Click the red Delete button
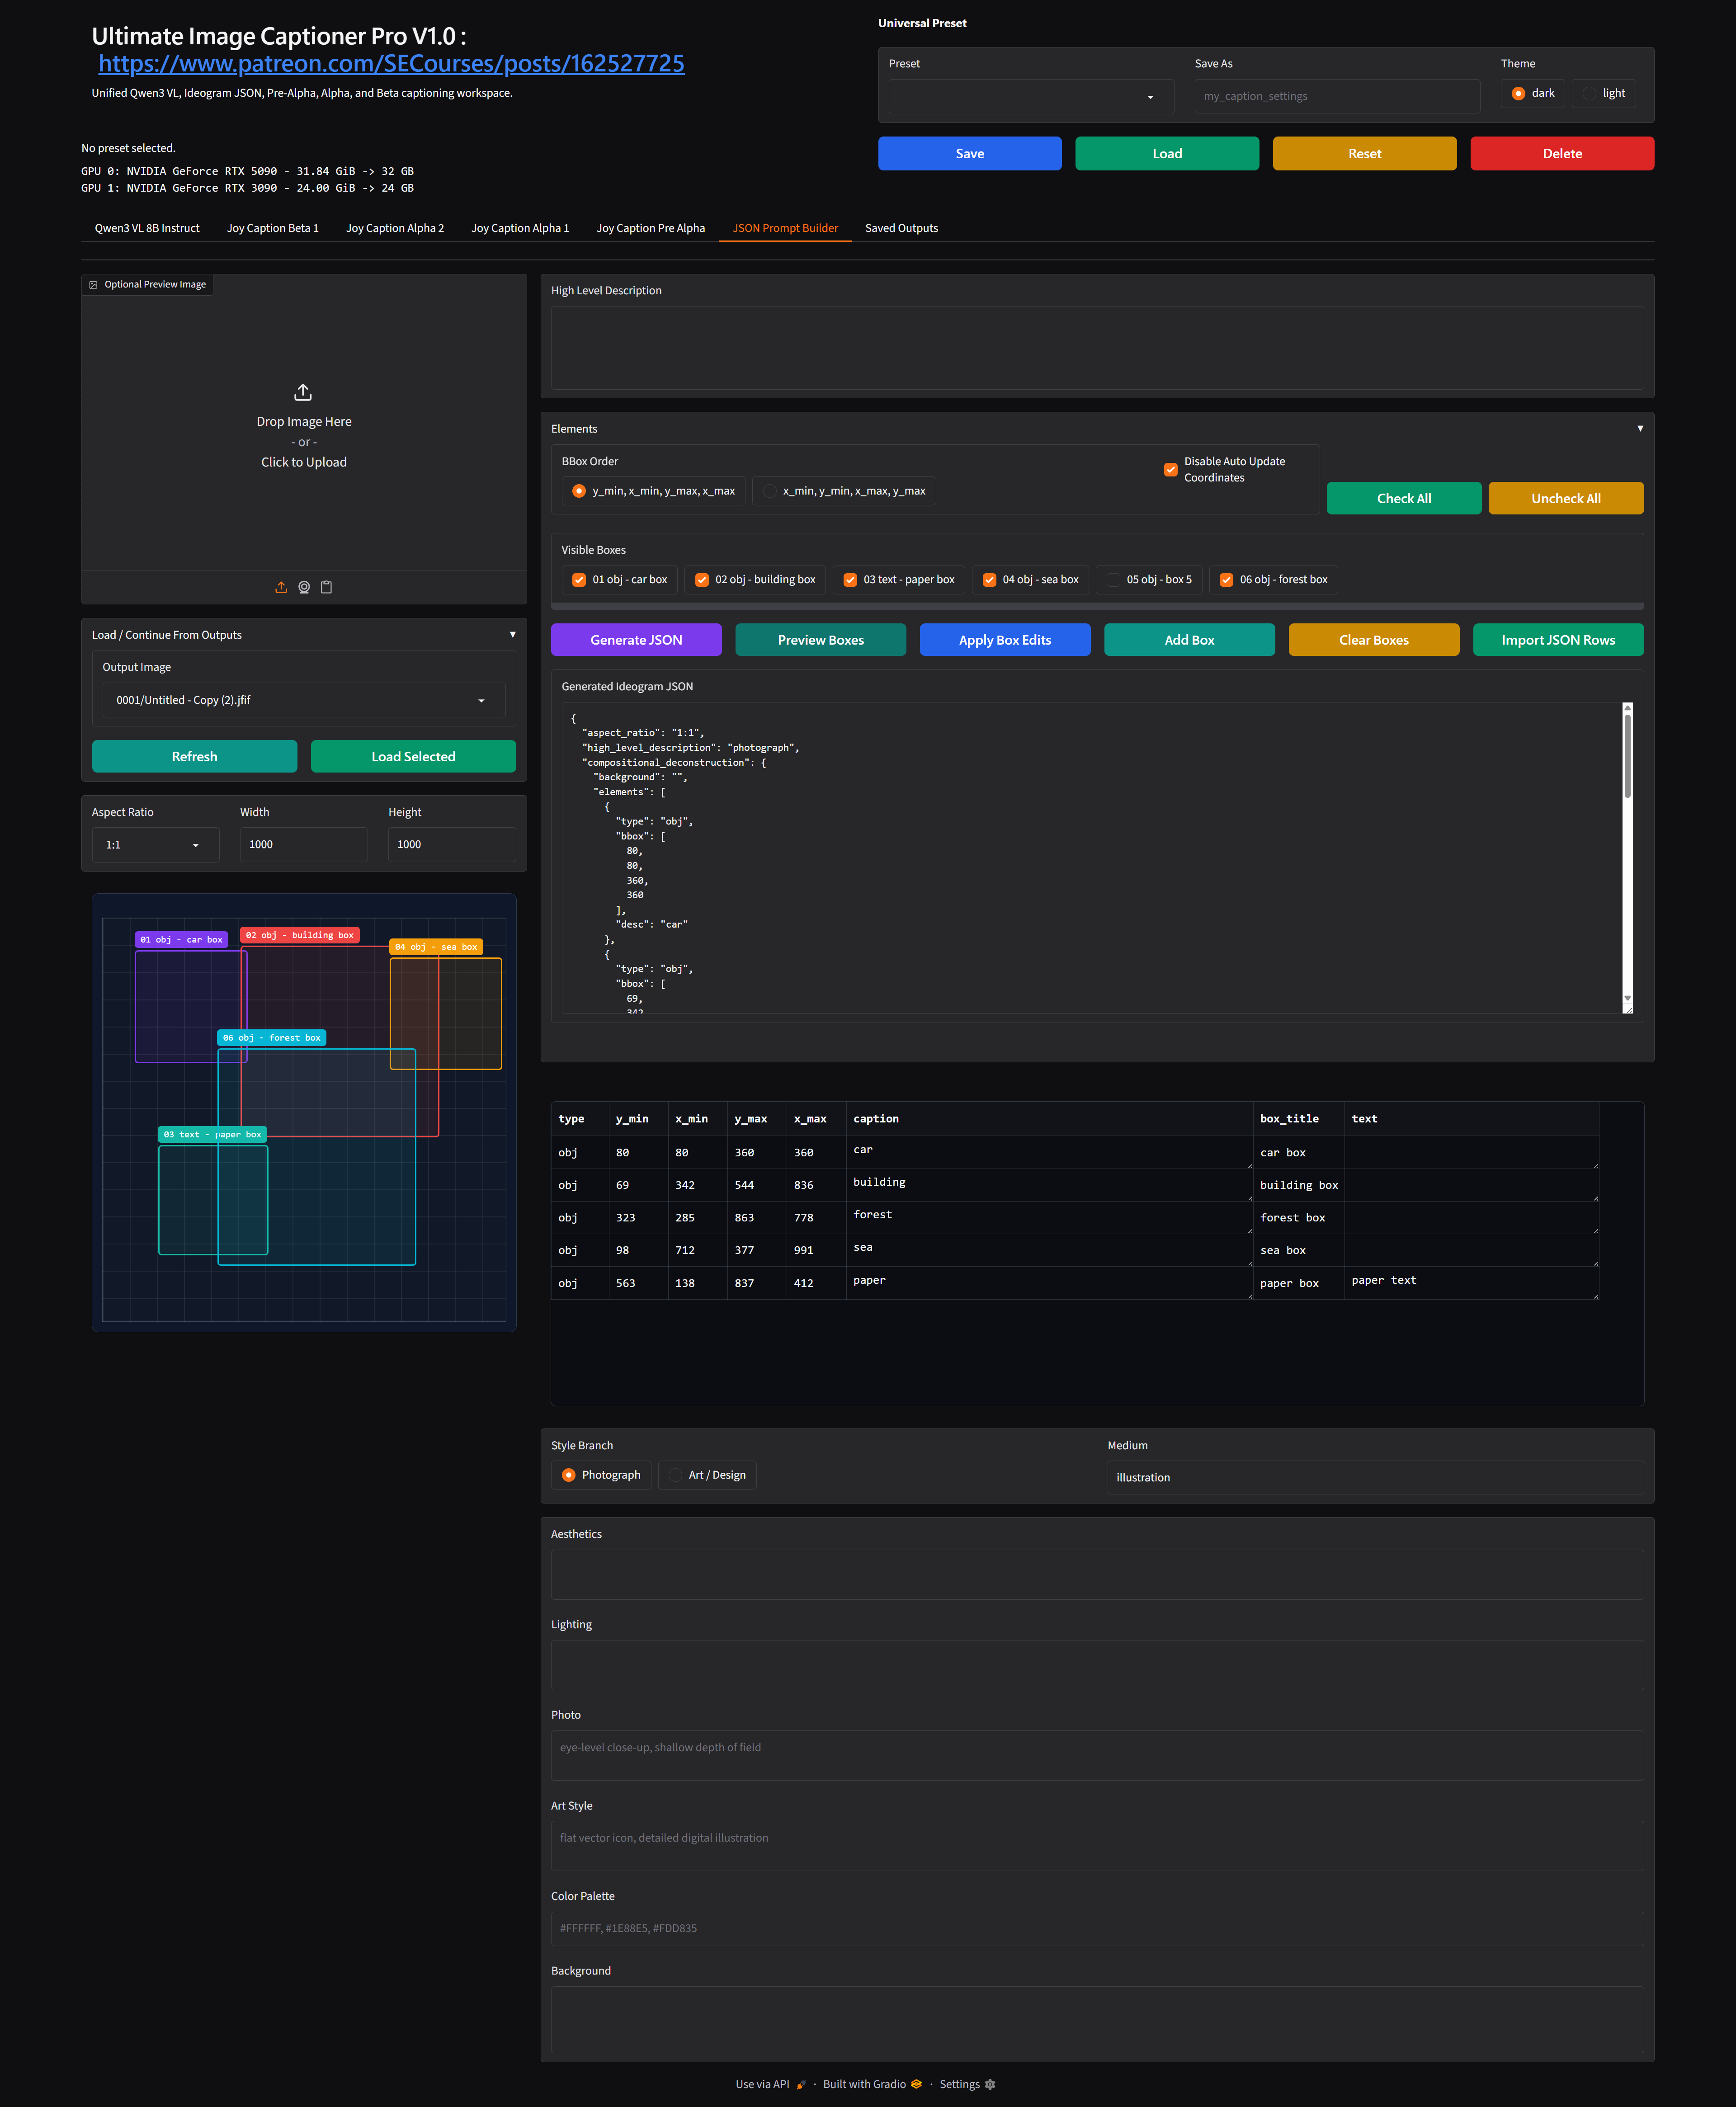Image resolution: width=1736 pixels, height=2107 pixels. click(x=1562, y=154)
